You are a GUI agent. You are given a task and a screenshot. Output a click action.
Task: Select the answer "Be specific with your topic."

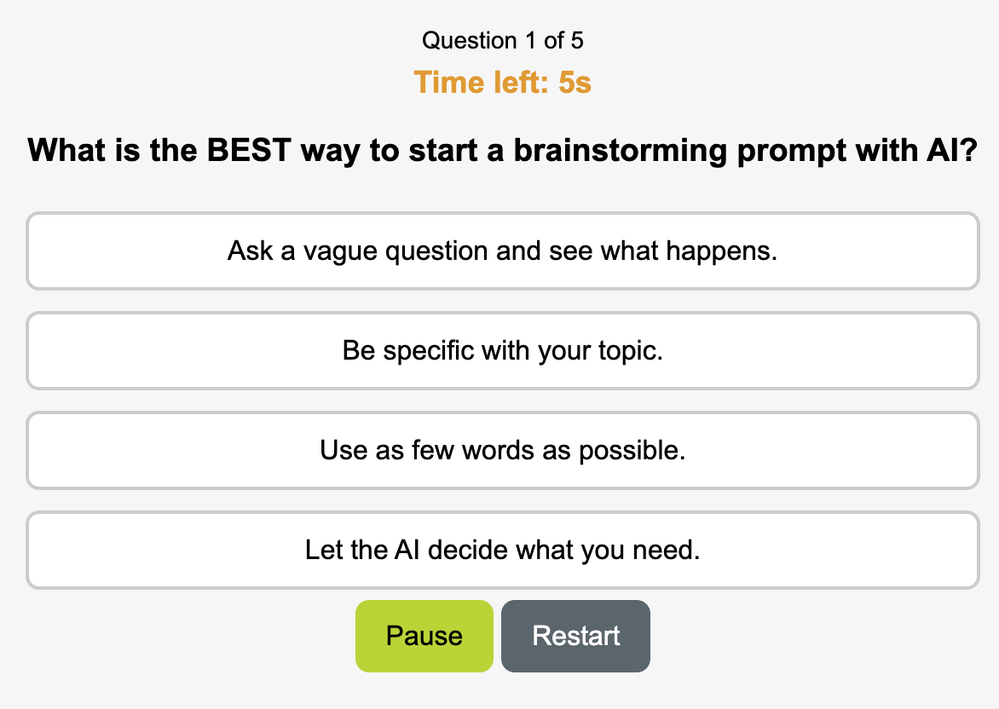click(x=502, y=351)
